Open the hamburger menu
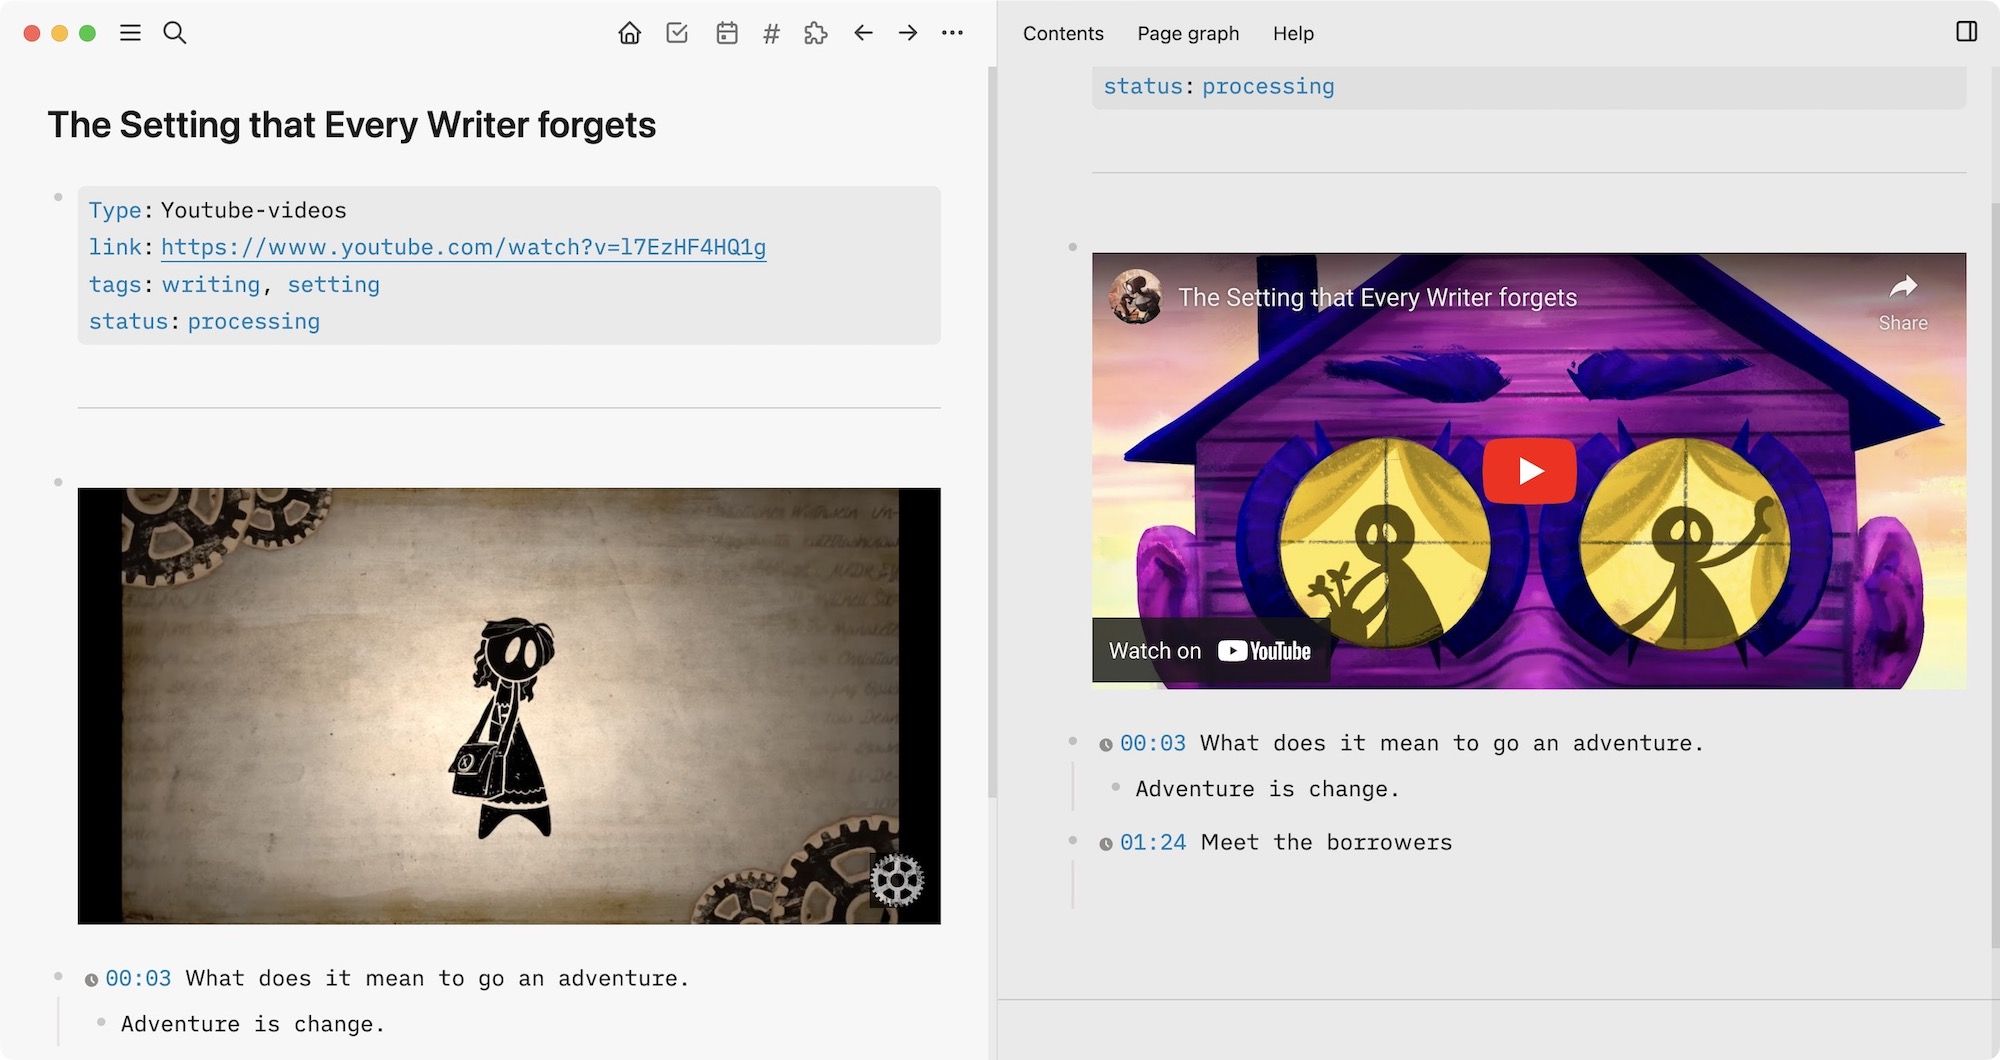 coord(130,32)
